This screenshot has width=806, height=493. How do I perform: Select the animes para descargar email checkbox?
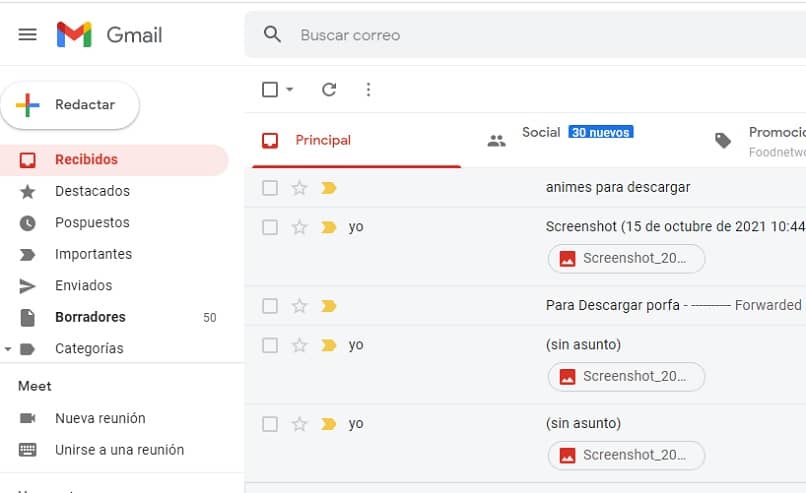tap(270, 188)
